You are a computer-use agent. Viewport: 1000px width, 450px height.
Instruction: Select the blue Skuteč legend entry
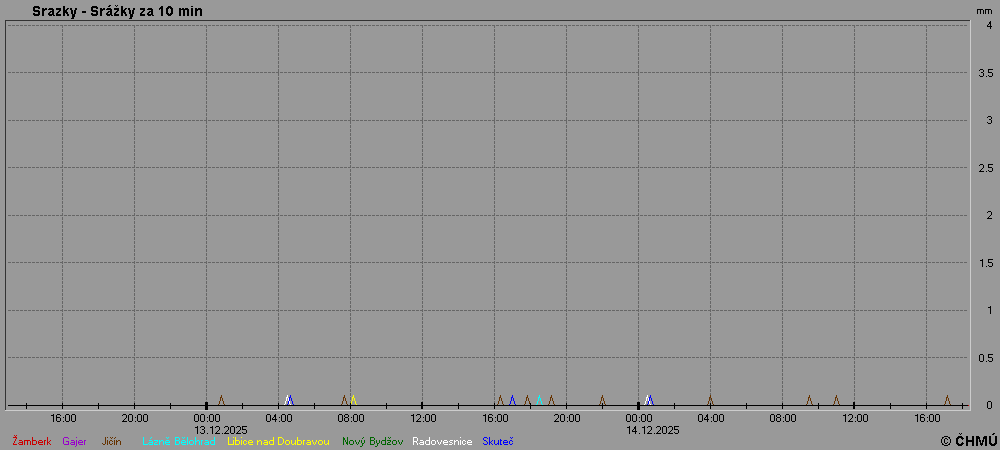coord(497,441)
